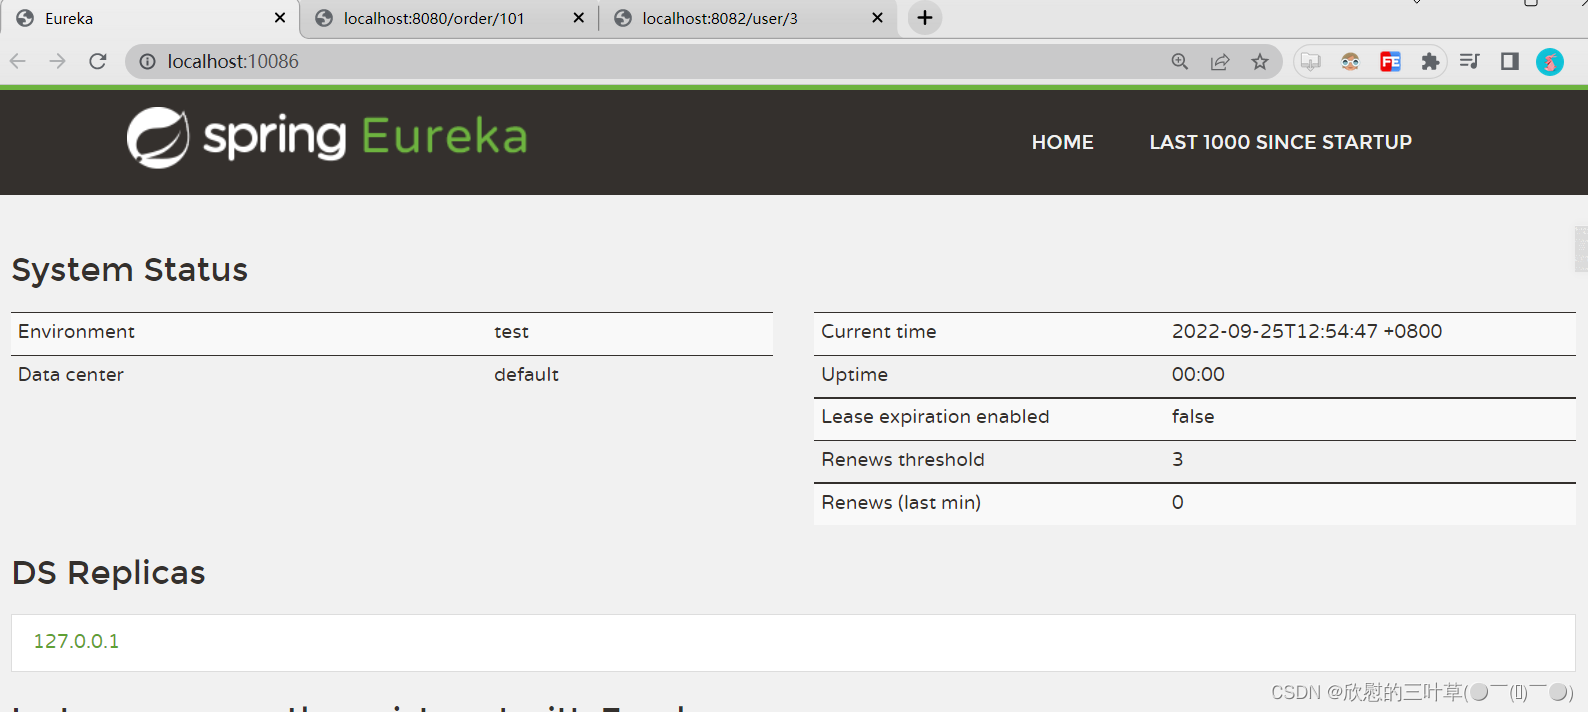Select the timestamp 2022-09-25T12:54:47 +0800
Viewport: 1588px width, 712px height.
[x=1307, y=332]
